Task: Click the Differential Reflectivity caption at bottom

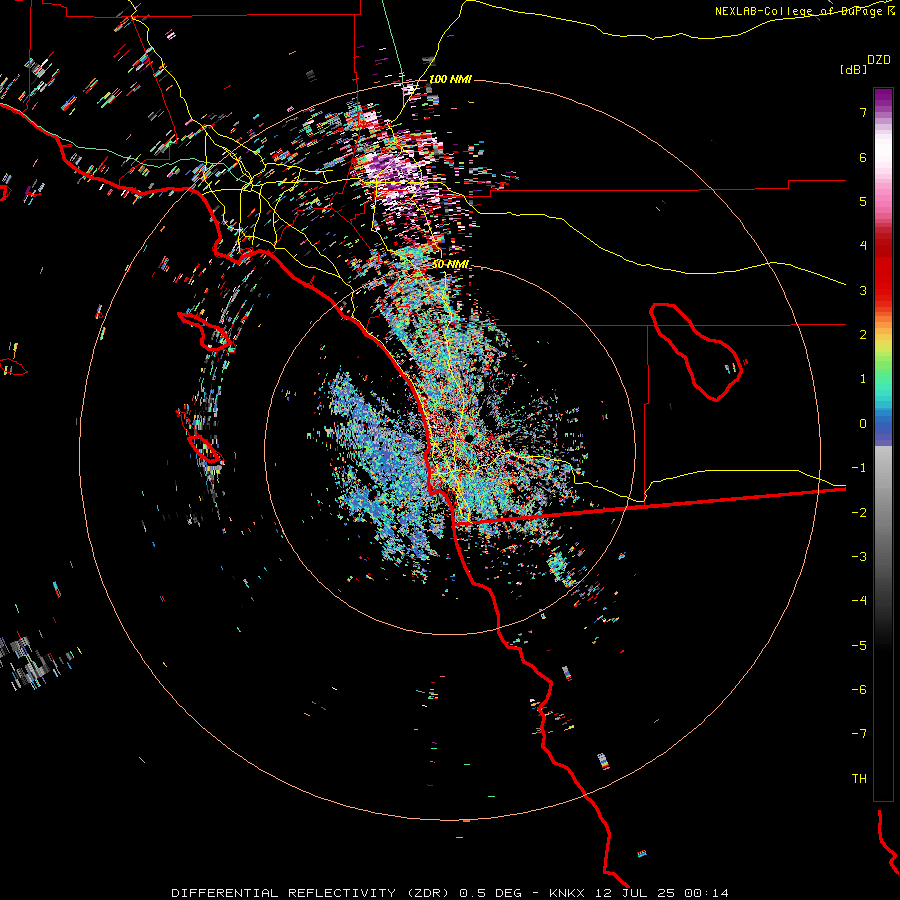Action: pyautogui.click(x=449, y=893)
